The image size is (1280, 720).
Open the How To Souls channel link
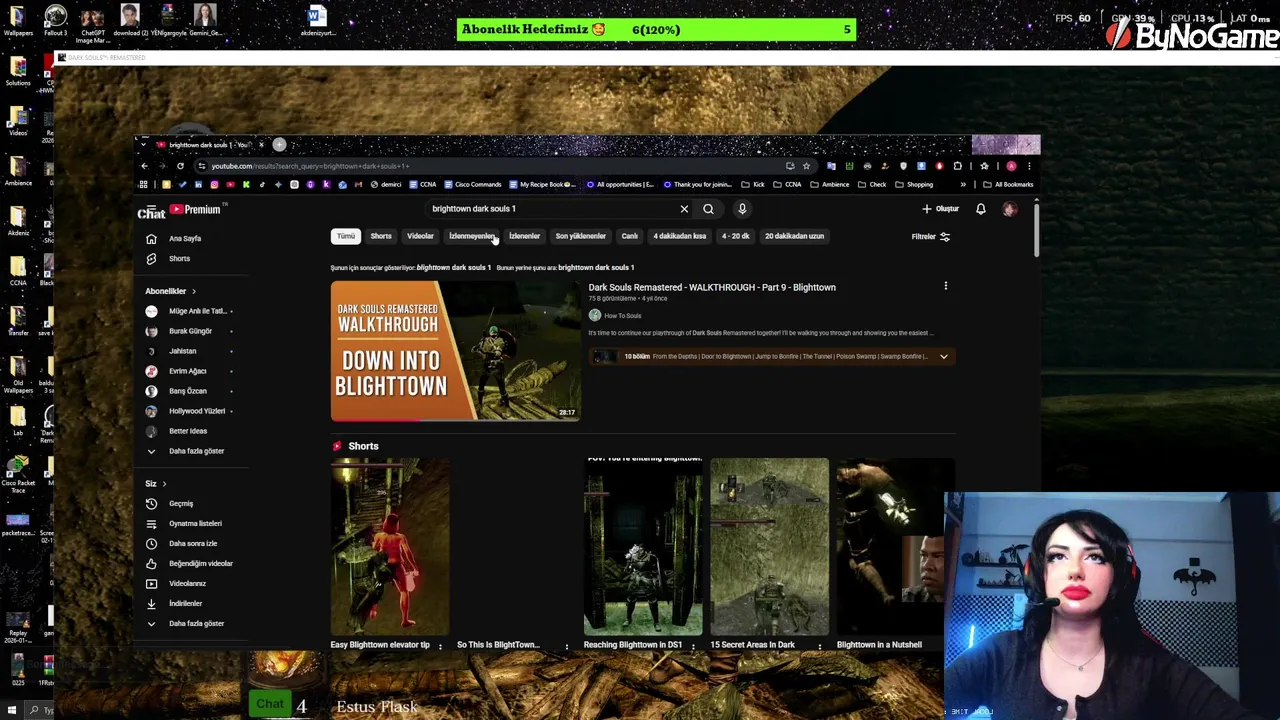622,316
